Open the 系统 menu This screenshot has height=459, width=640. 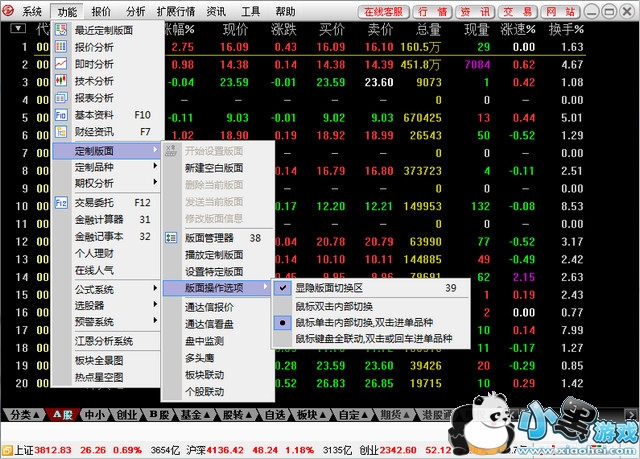32,11
